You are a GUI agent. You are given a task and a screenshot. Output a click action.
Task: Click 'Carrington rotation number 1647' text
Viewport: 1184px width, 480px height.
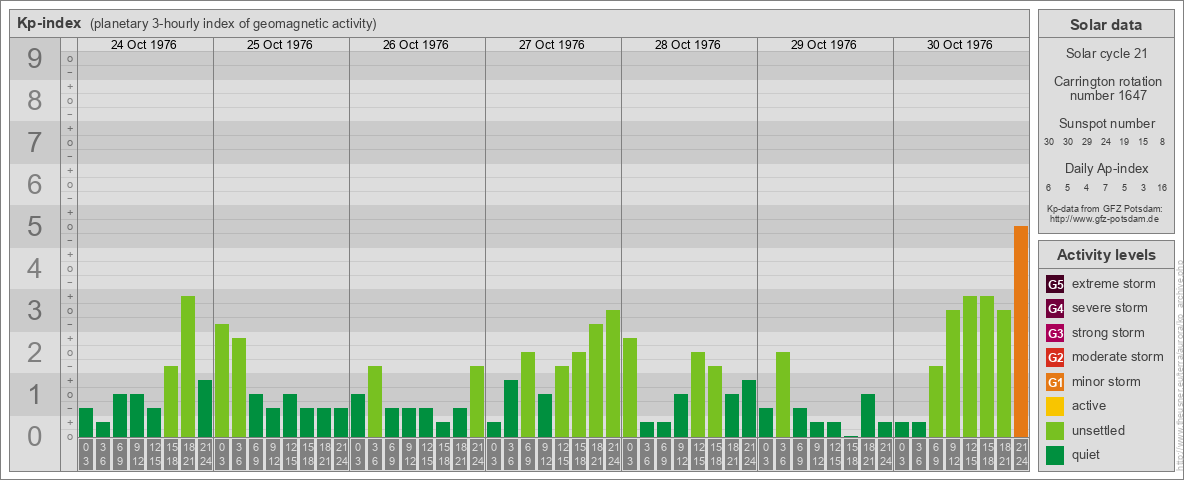[x=1106, y=88]
